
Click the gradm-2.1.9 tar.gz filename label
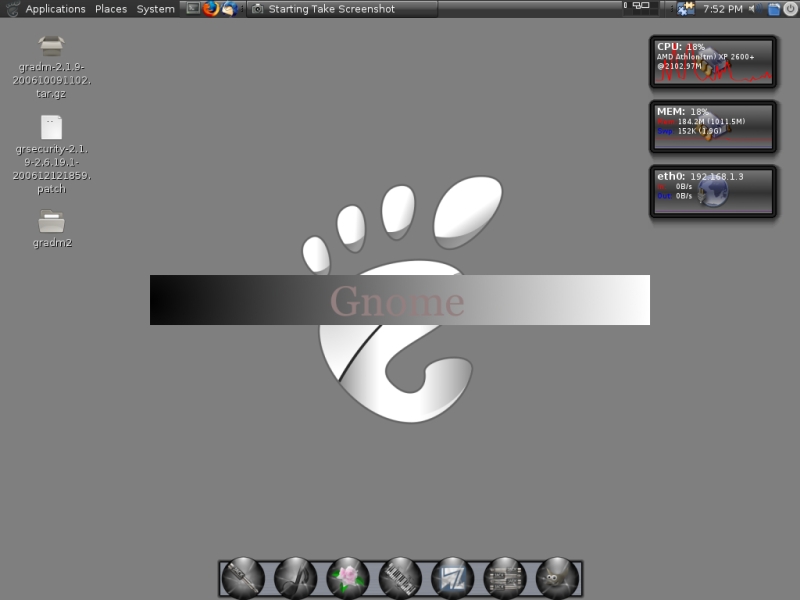pyautogui.click(x=52, y=80)
